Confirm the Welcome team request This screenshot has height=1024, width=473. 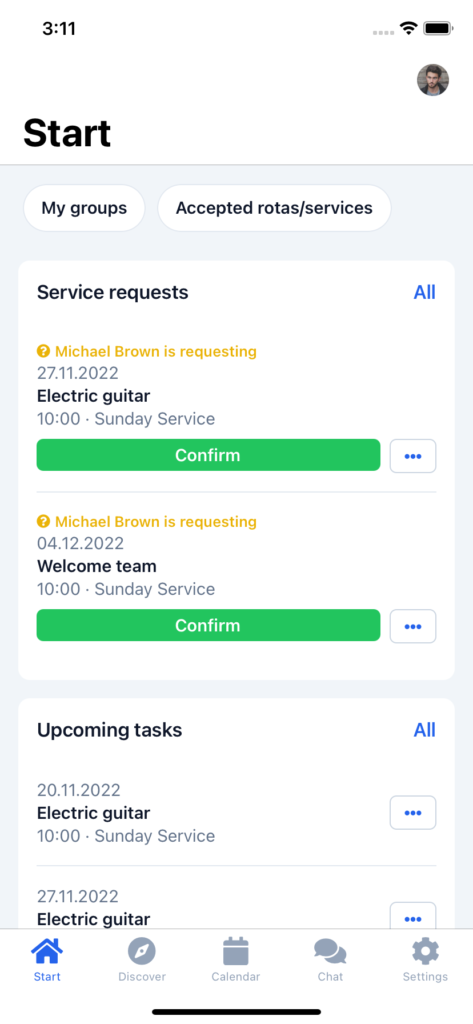coord(208,626)
